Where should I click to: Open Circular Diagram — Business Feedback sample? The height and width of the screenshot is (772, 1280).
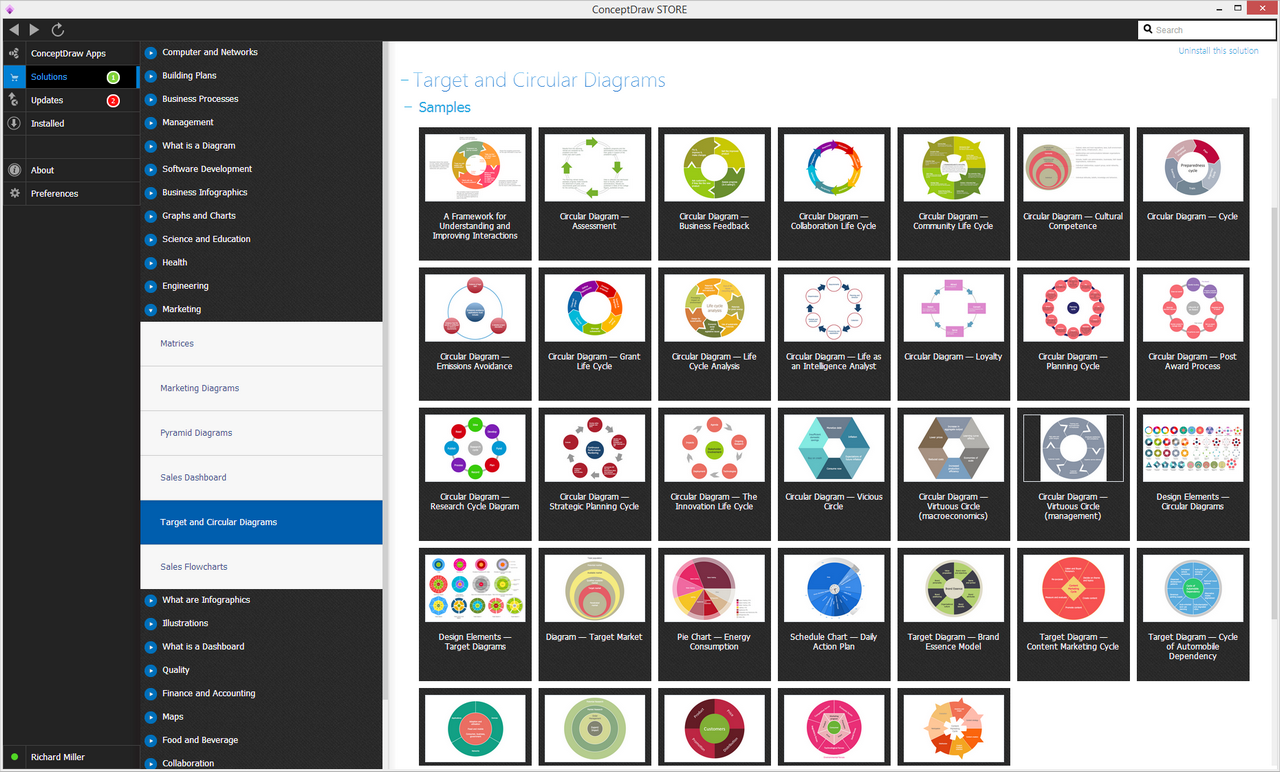(x=714, y=194)
